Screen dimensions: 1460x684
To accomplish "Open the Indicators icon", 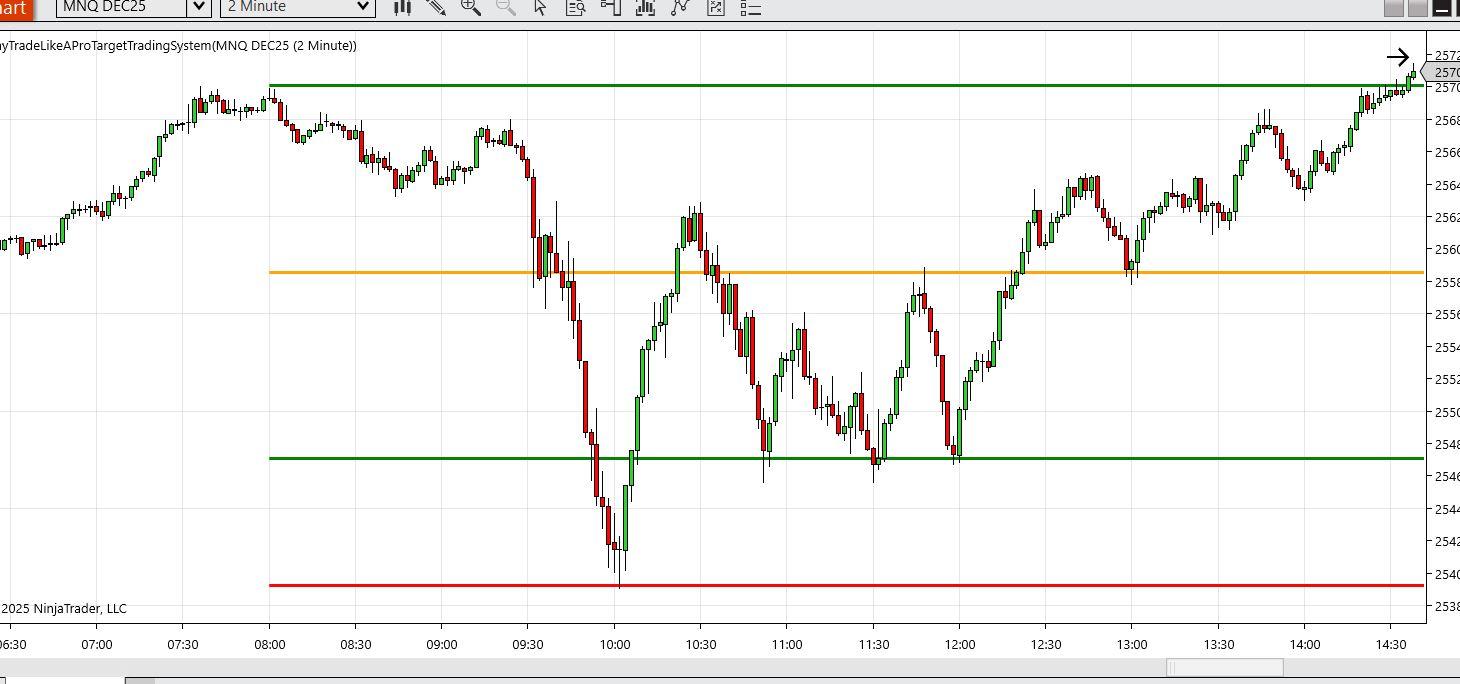I will [645, 7].
